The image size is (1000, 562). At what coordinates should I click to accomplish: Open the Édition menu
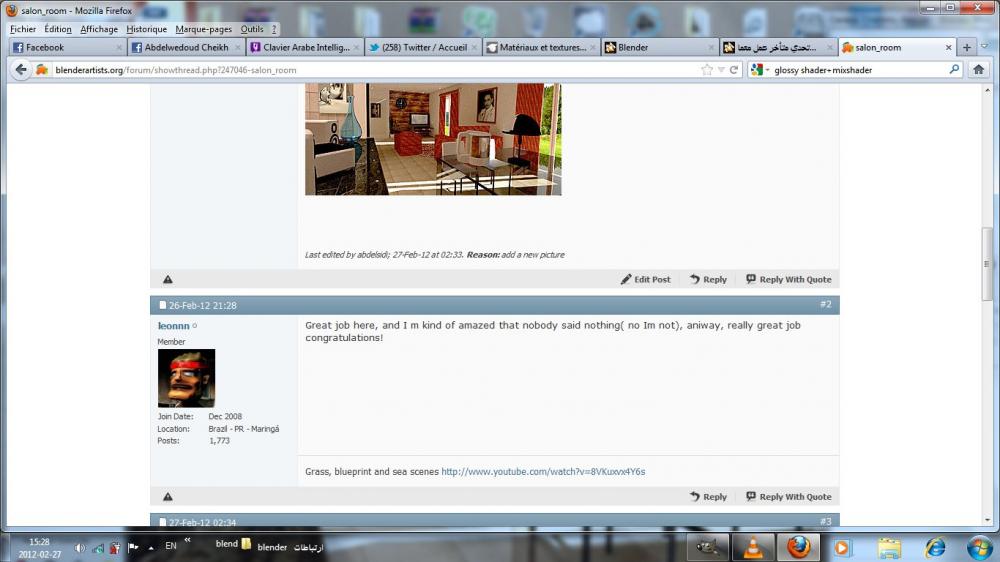pos(58,29)
